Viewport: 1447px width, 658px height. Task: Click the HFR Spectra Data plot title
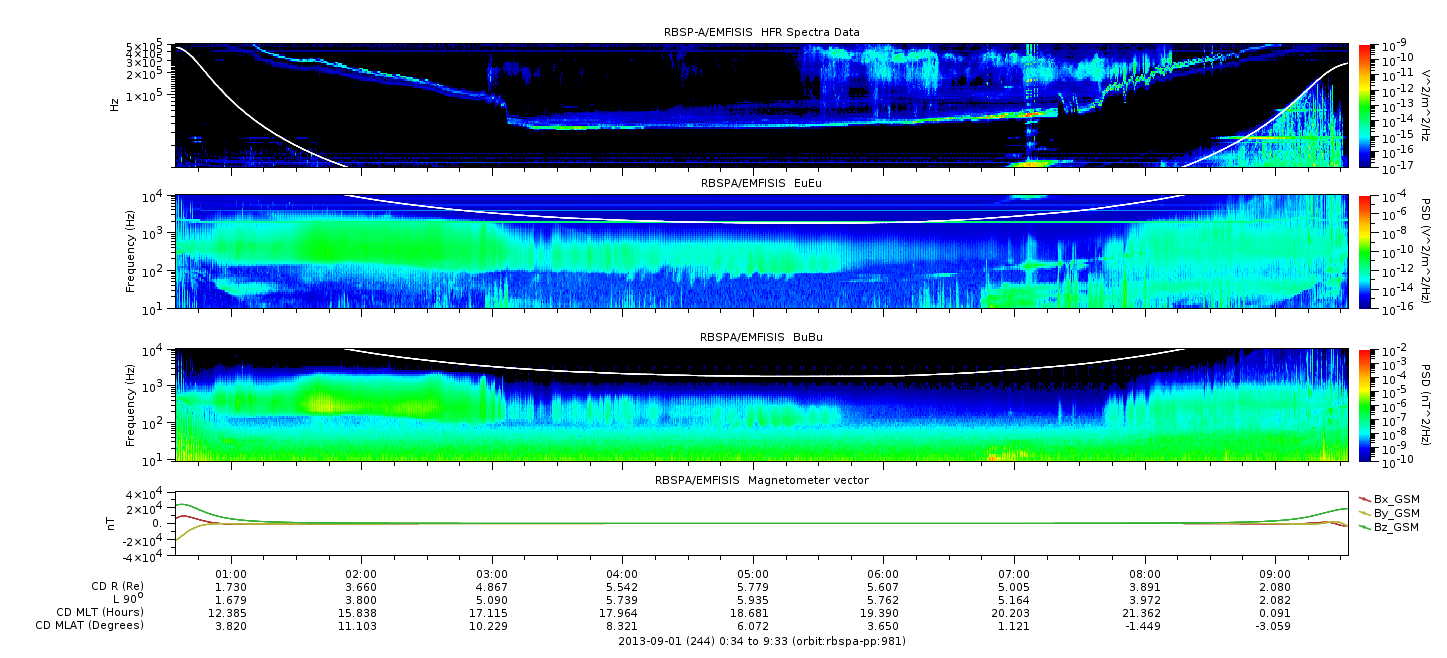click(761, 33)
